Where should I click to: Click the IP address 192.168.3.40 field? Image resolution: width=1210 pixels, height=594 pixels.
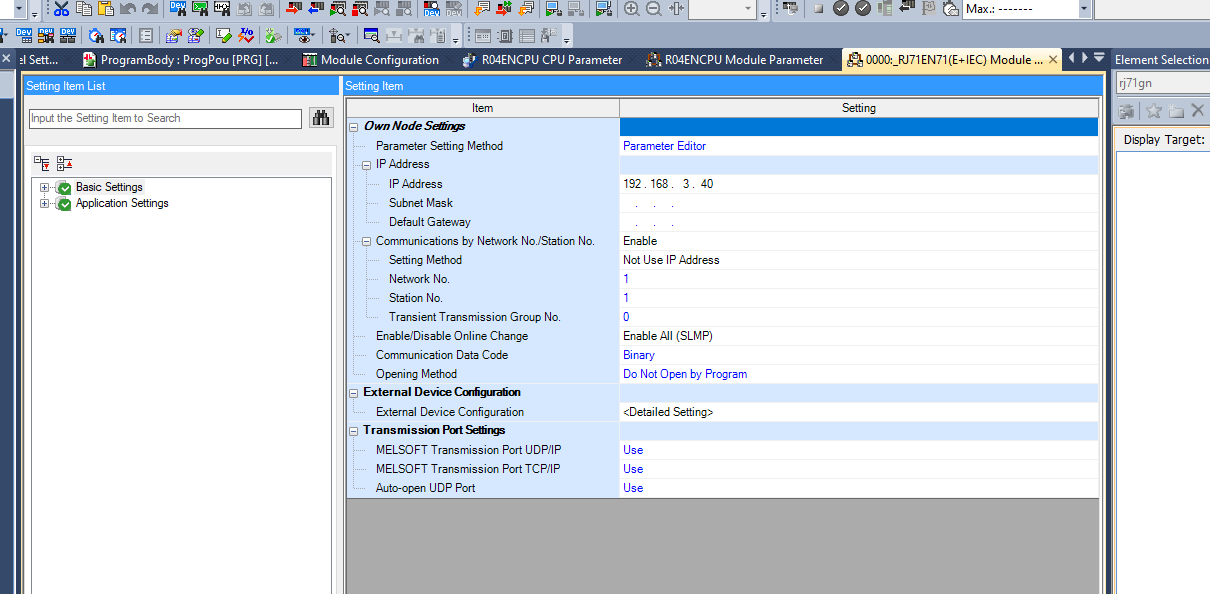[x=859, y=184]
